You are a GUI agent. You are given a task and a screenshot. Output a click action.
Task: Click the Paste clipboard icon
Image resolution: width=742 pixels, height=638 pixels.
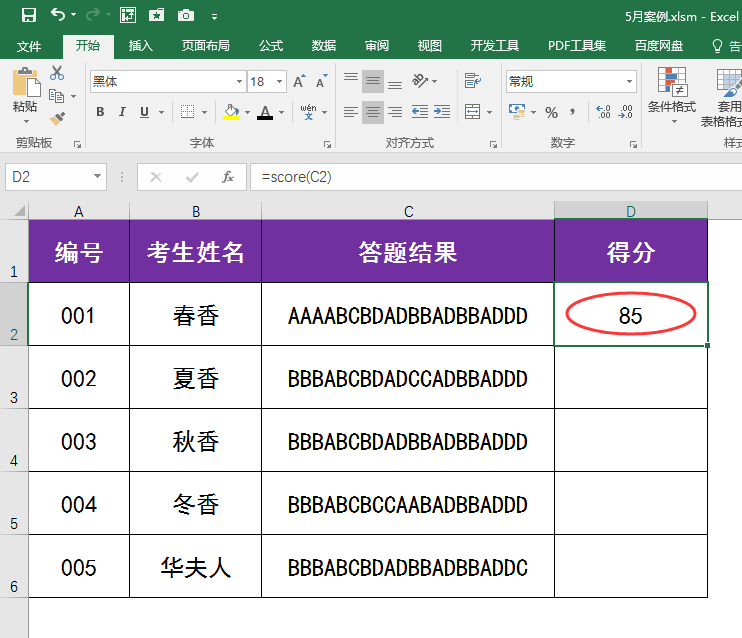point(26,83)
